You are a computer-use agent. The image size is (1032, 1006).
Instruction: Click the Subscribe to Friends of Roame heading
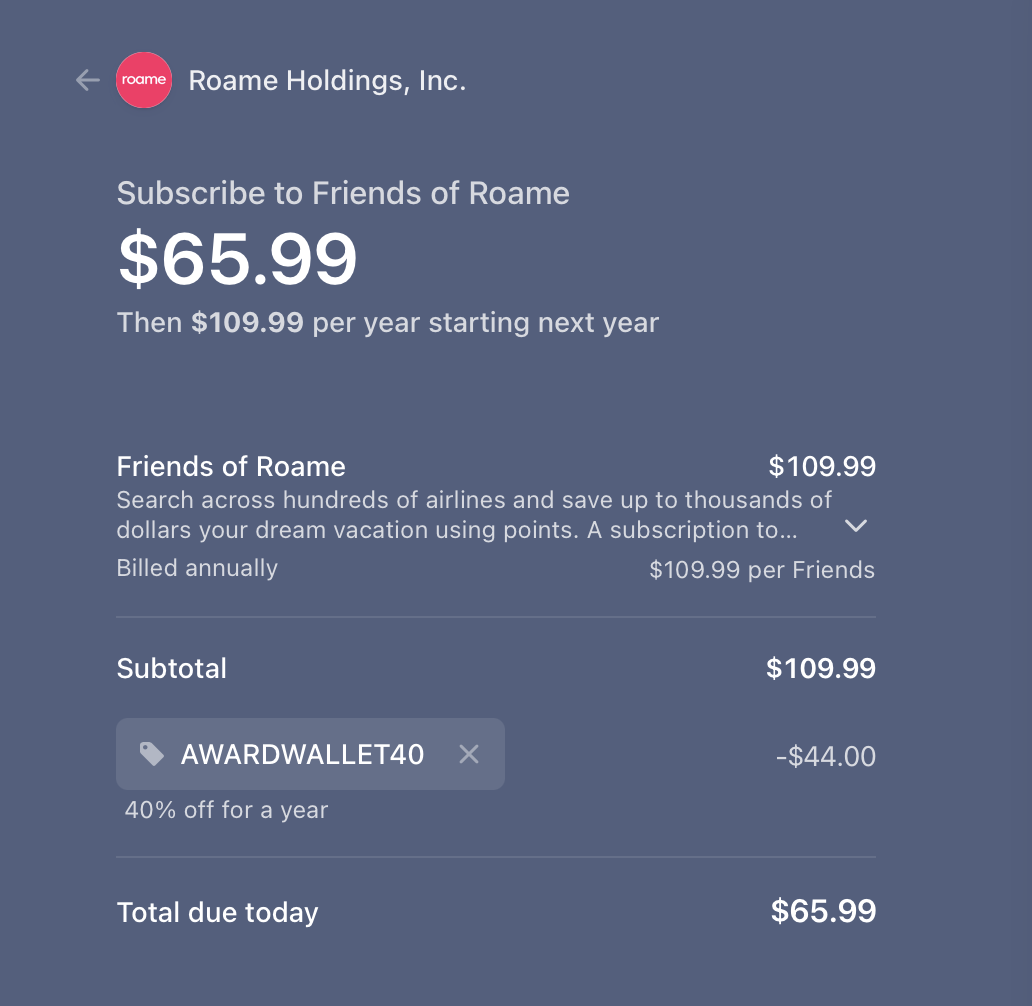pos(343,193)
